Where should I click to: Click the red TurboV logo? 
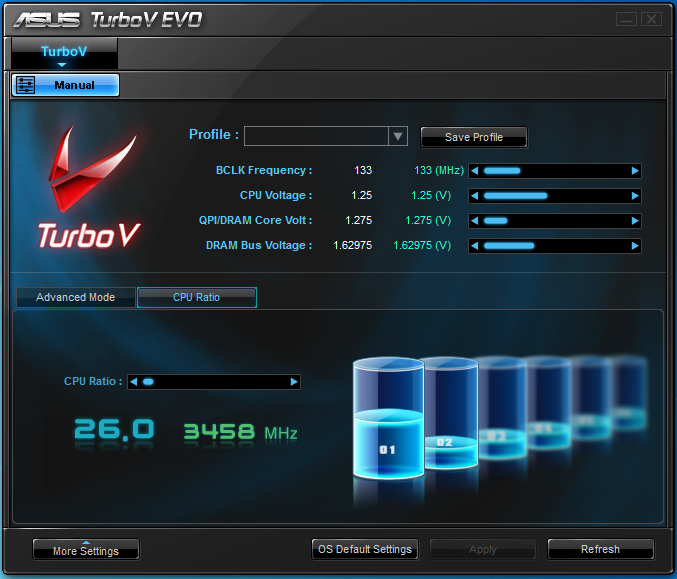click(x=90, y=188)
